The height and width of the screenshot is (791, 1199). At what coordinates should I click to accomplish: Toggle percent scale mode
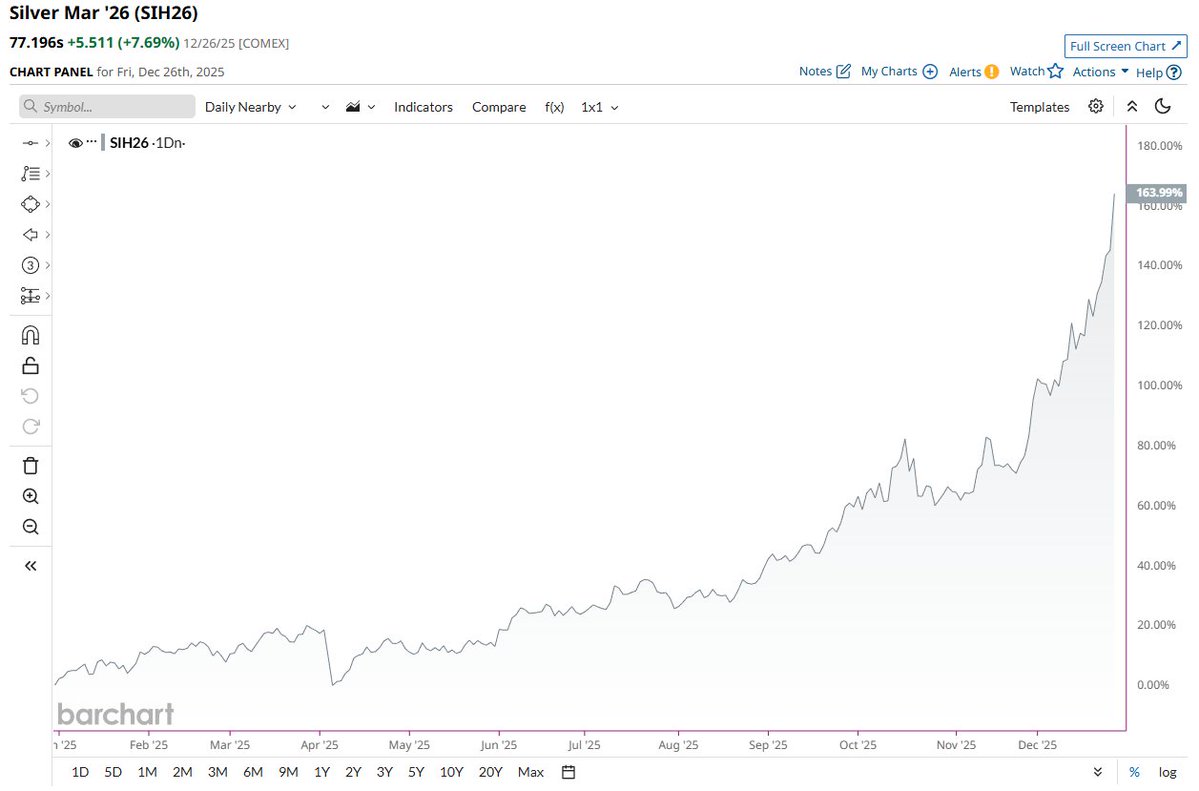[1135, 772]
